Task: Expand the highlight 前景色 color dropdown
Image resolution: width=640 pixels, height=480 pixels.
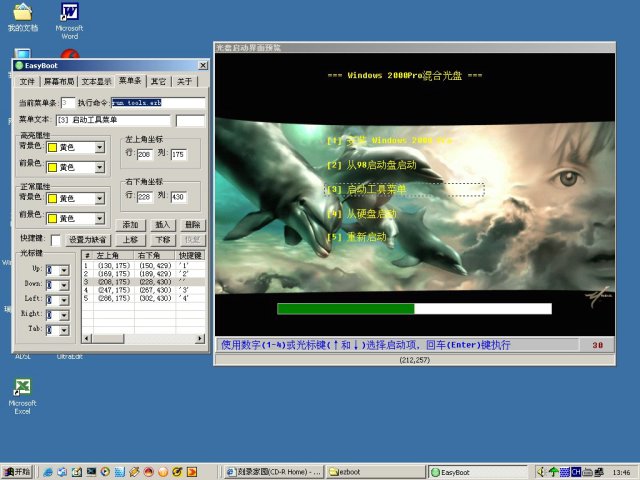Action: click(100, 167)
